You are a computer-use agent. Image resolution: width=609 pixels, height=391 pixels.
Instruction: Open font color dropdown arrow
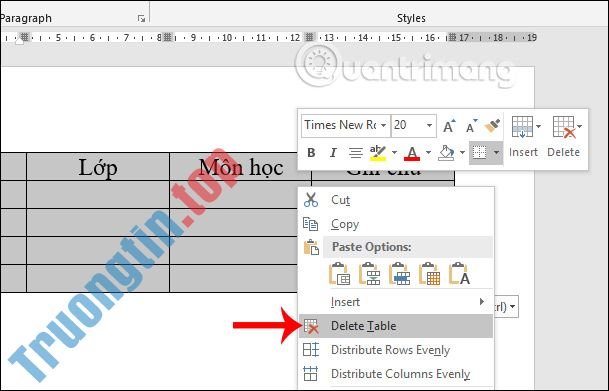(x=428, y=153)
